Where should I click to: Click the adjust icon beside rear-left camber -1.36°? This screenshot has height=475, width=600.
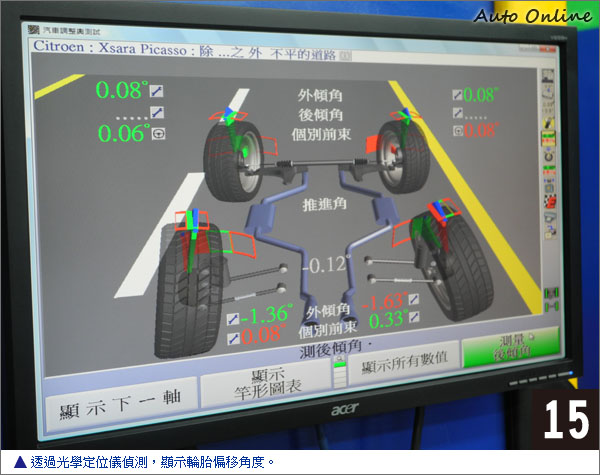232,318
